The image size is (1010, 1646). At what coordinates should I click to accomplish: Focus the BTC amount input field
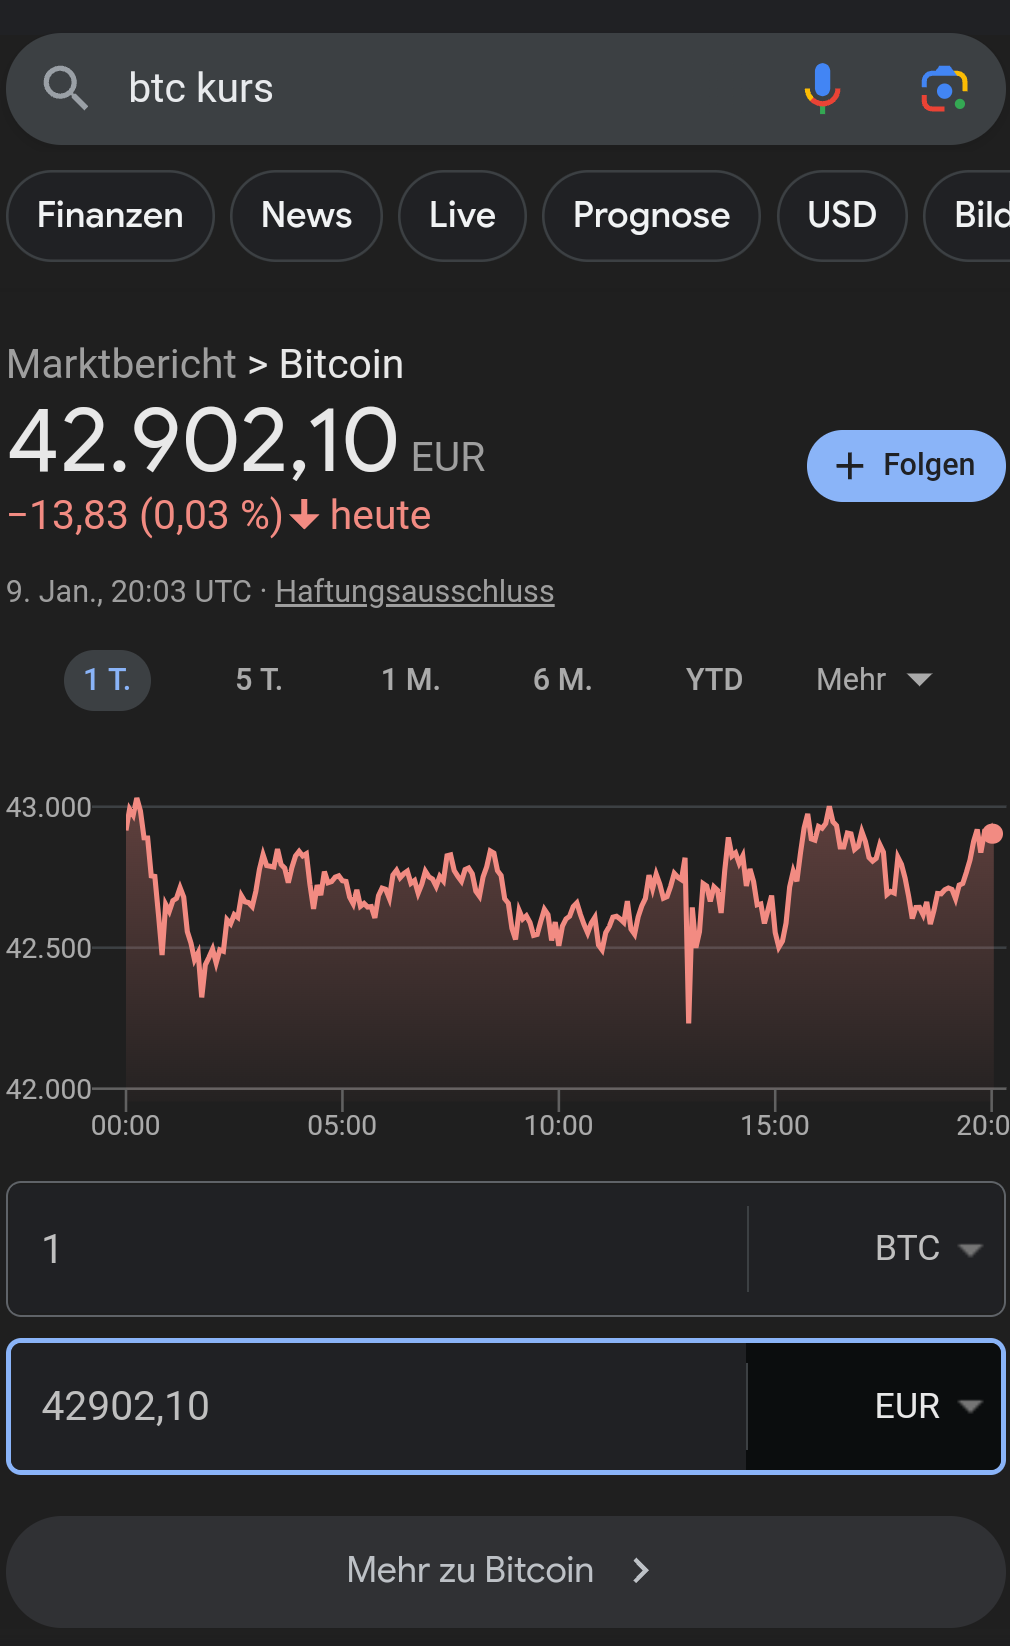pyautogui.click(x=380, y=1249)
